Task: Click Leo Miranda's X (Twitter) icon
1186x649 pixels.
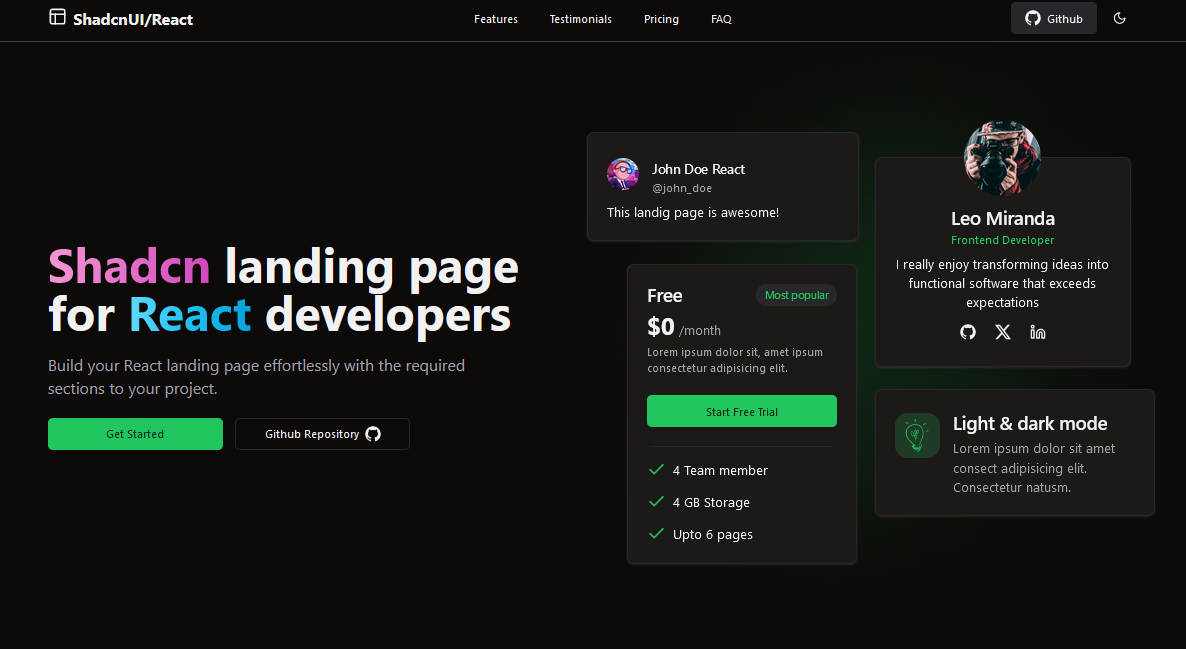Action: pyautogui.click(x=1002, y=332)
